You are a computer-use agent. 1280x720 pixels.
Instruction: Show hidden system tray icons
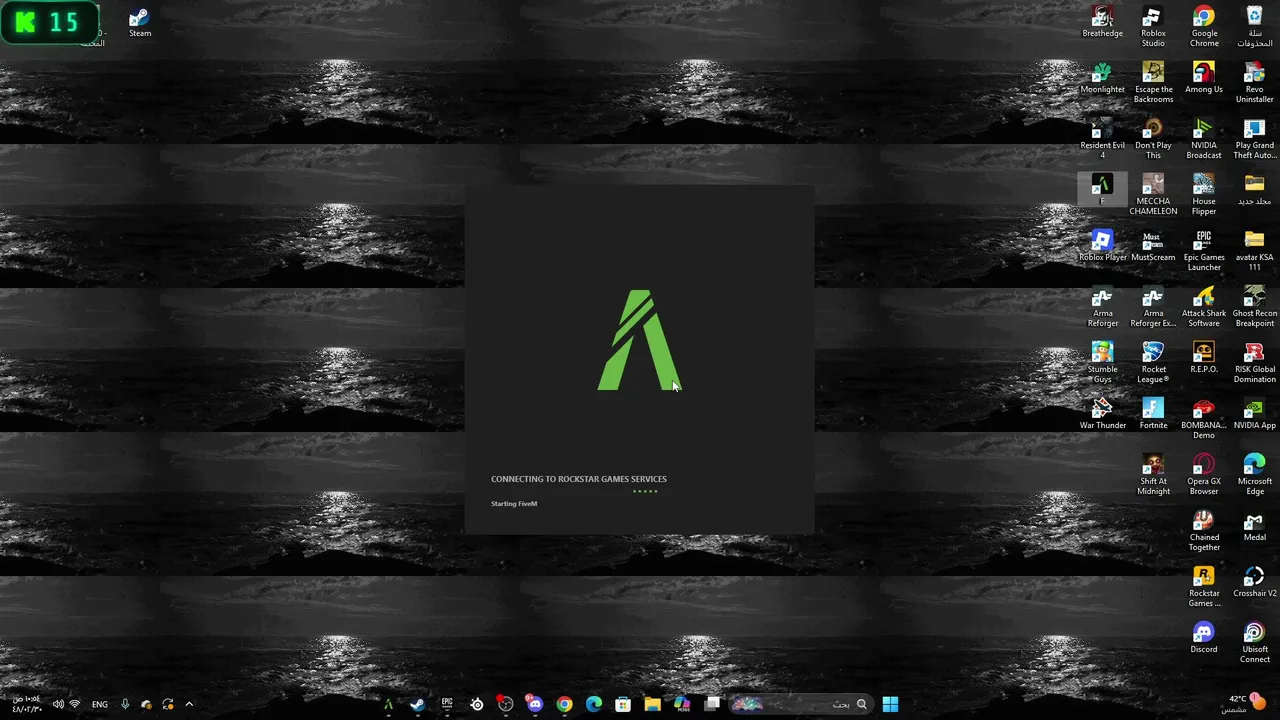[x=189, y=704]
